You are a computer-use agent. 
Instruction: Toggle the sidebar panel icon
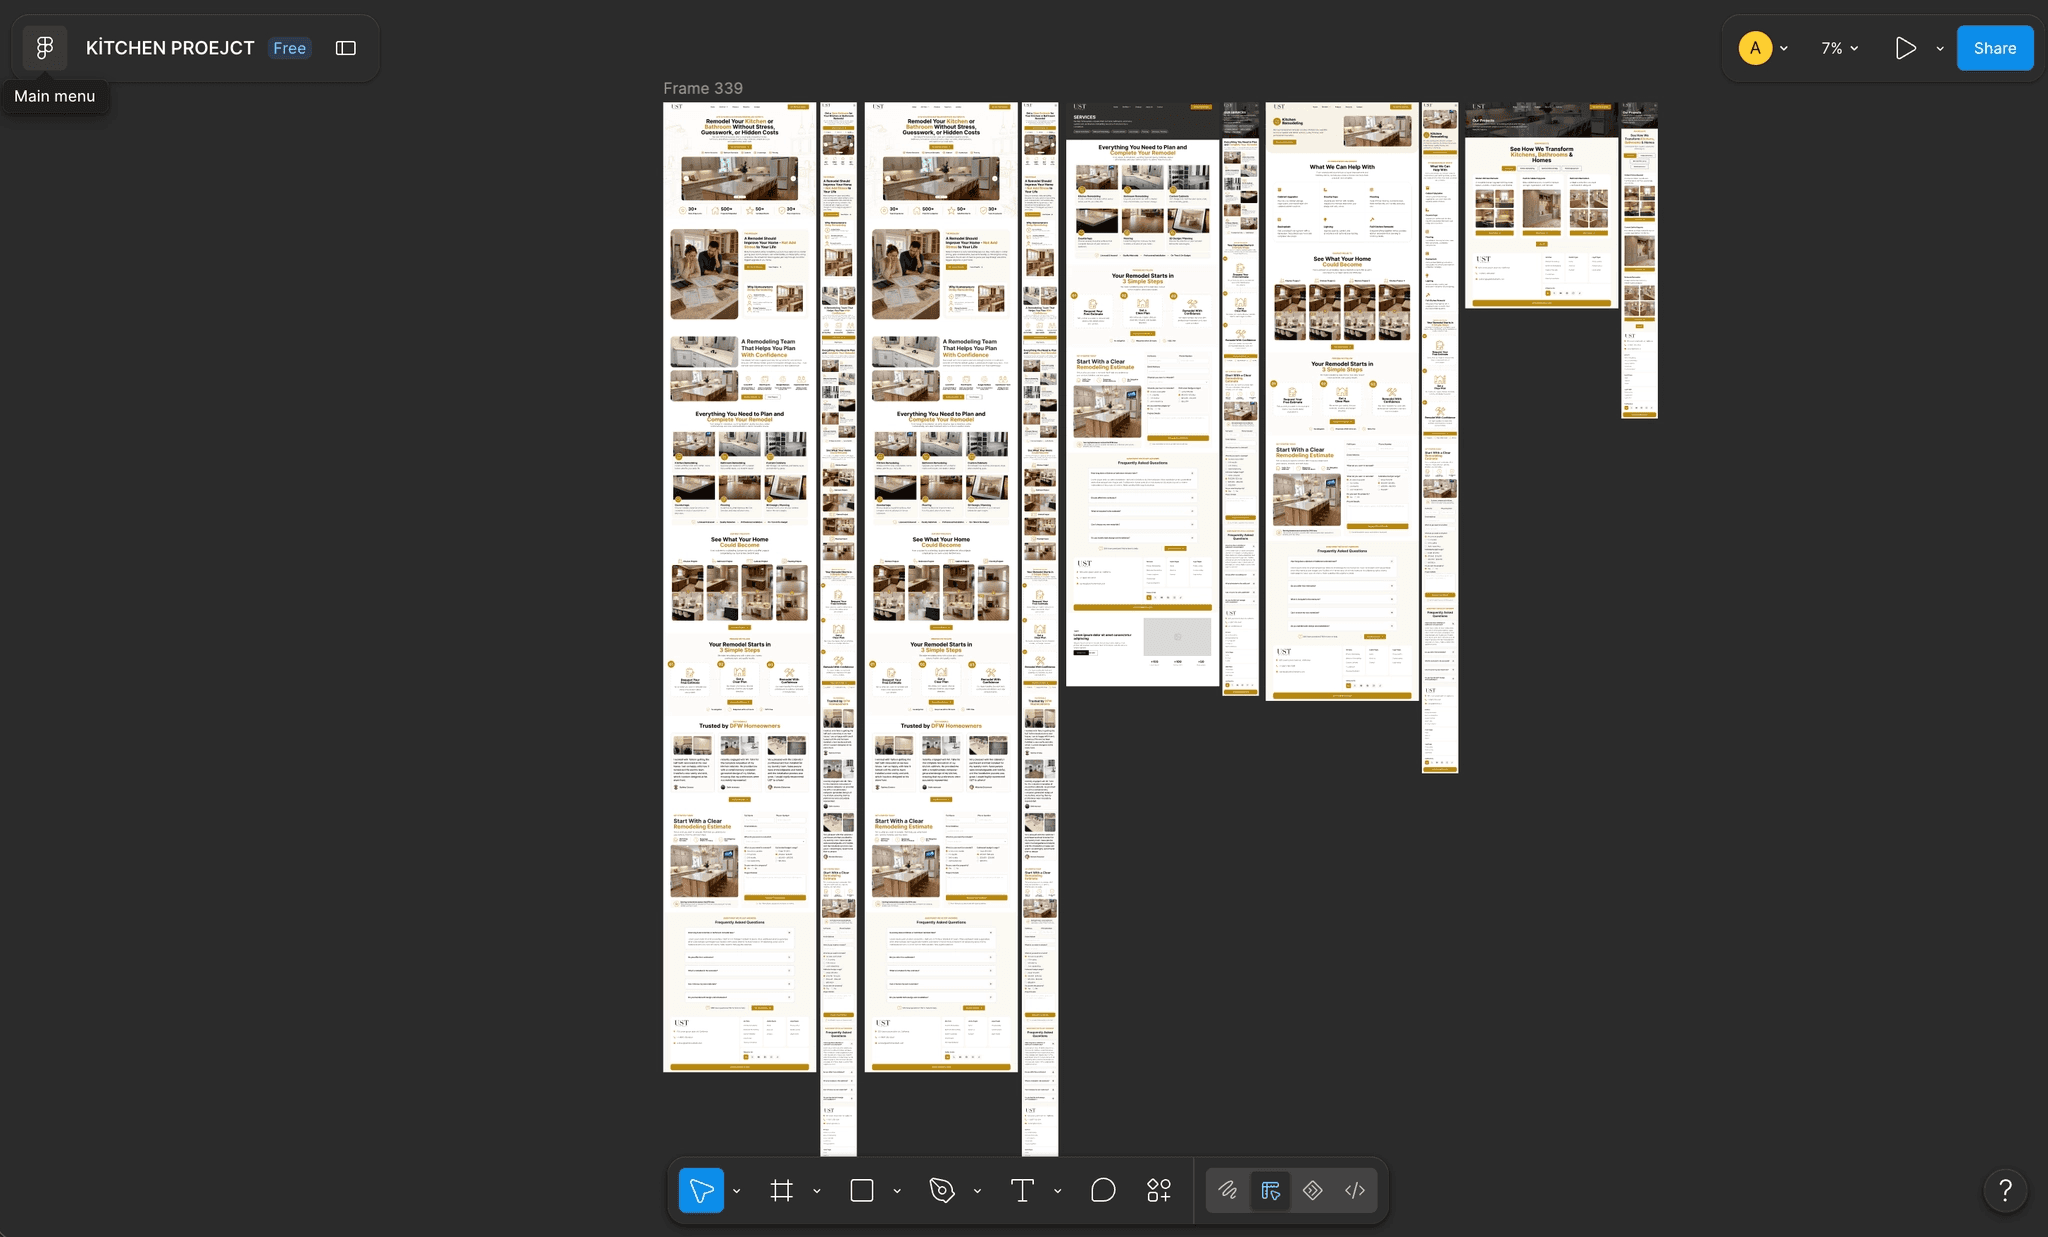tap(346, 48)
